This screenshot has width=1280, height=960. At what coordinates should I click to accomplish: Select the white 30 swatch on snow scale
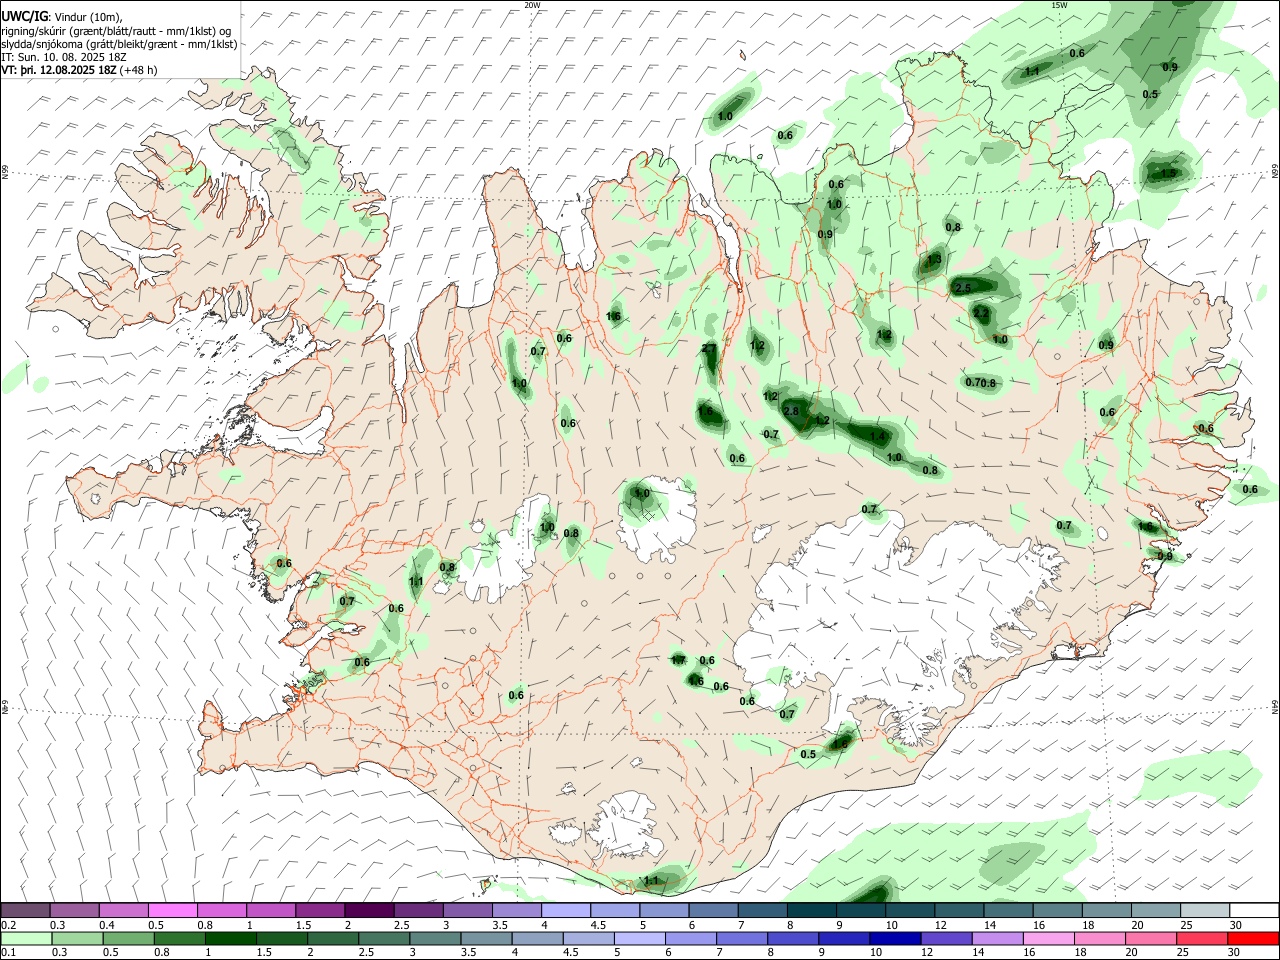(x=1254, y=910)
